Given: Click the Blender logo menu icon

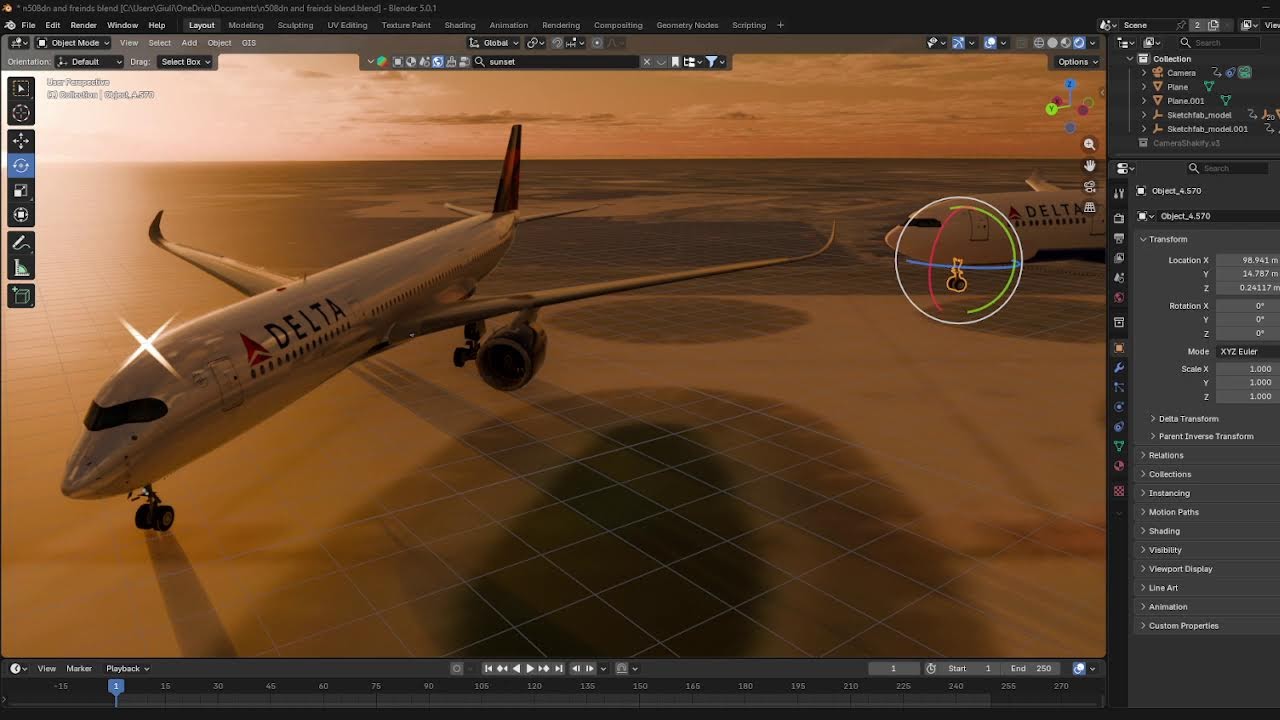Looking at the screenshot, I should [9, 25].
